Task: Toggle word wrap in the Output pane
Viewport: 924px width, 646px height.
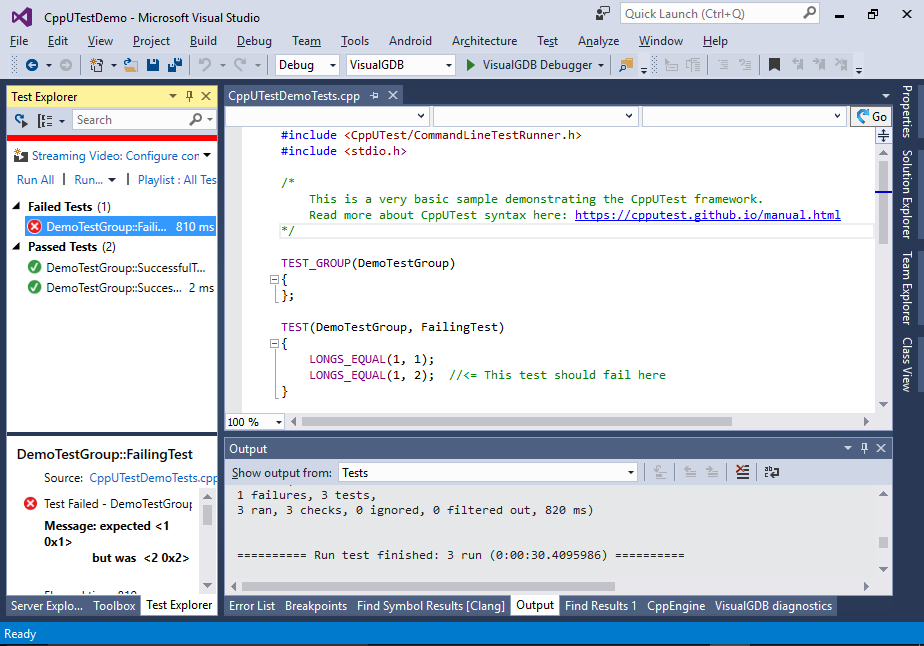Action: (x=771, y=472)
